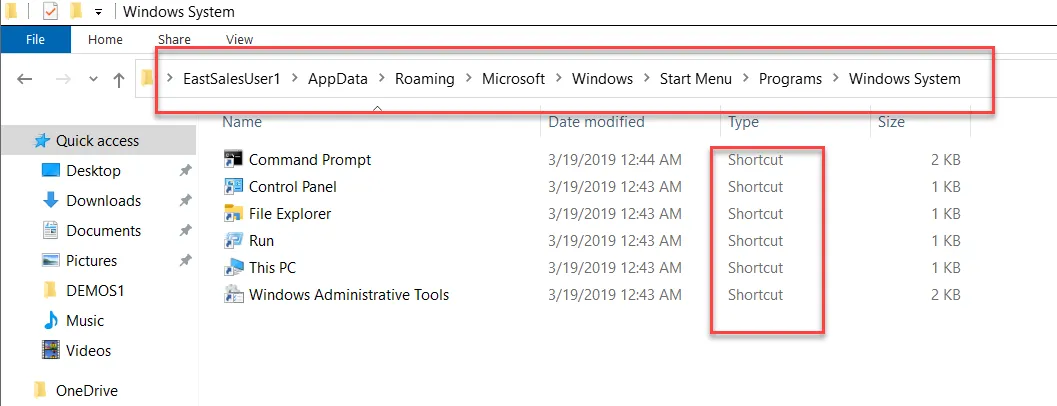Viewport: 1057px width, 406px height.
Task: Sort by the Name column header
Action: [242, 122]
